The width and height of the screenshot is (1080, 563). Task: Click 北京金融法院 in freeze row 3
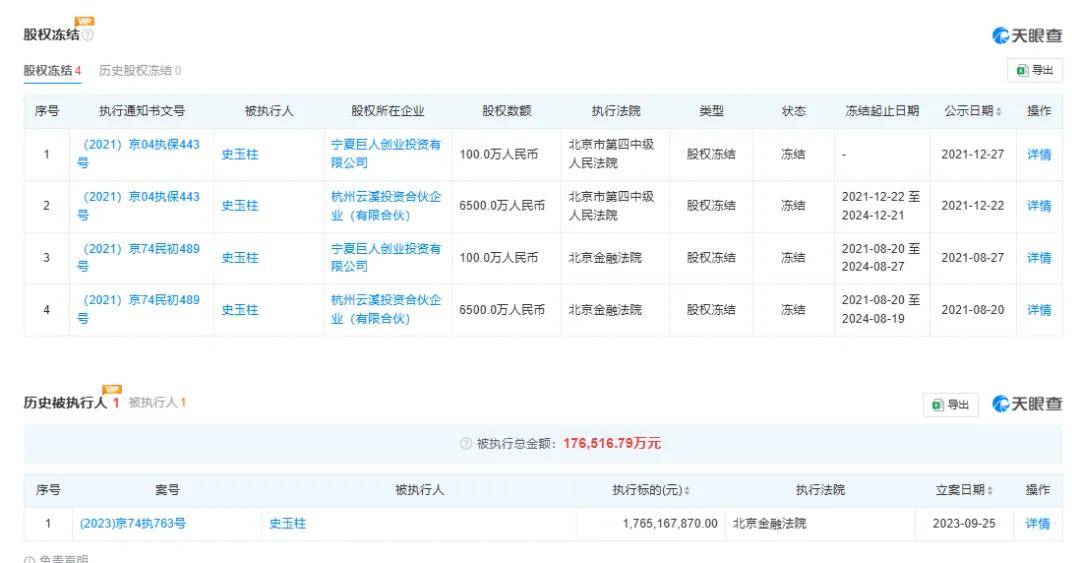pos(605,258)
